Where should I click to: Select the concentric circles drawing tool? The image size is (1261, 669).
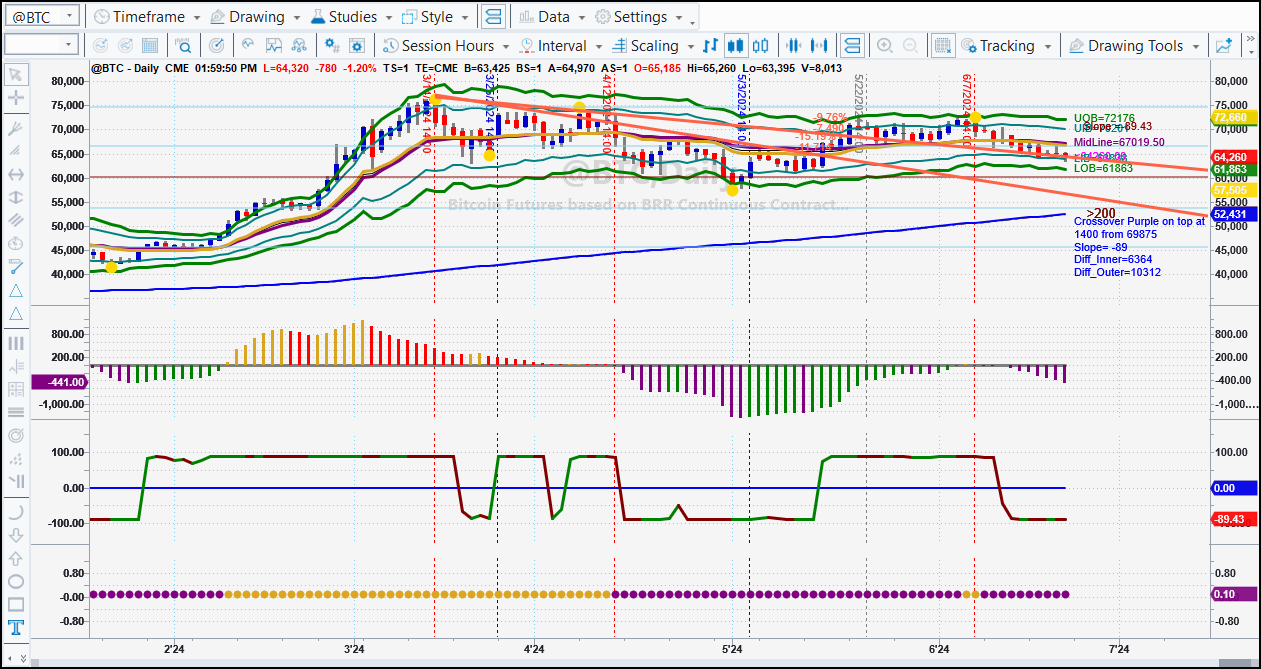click(x=15, y=436)
